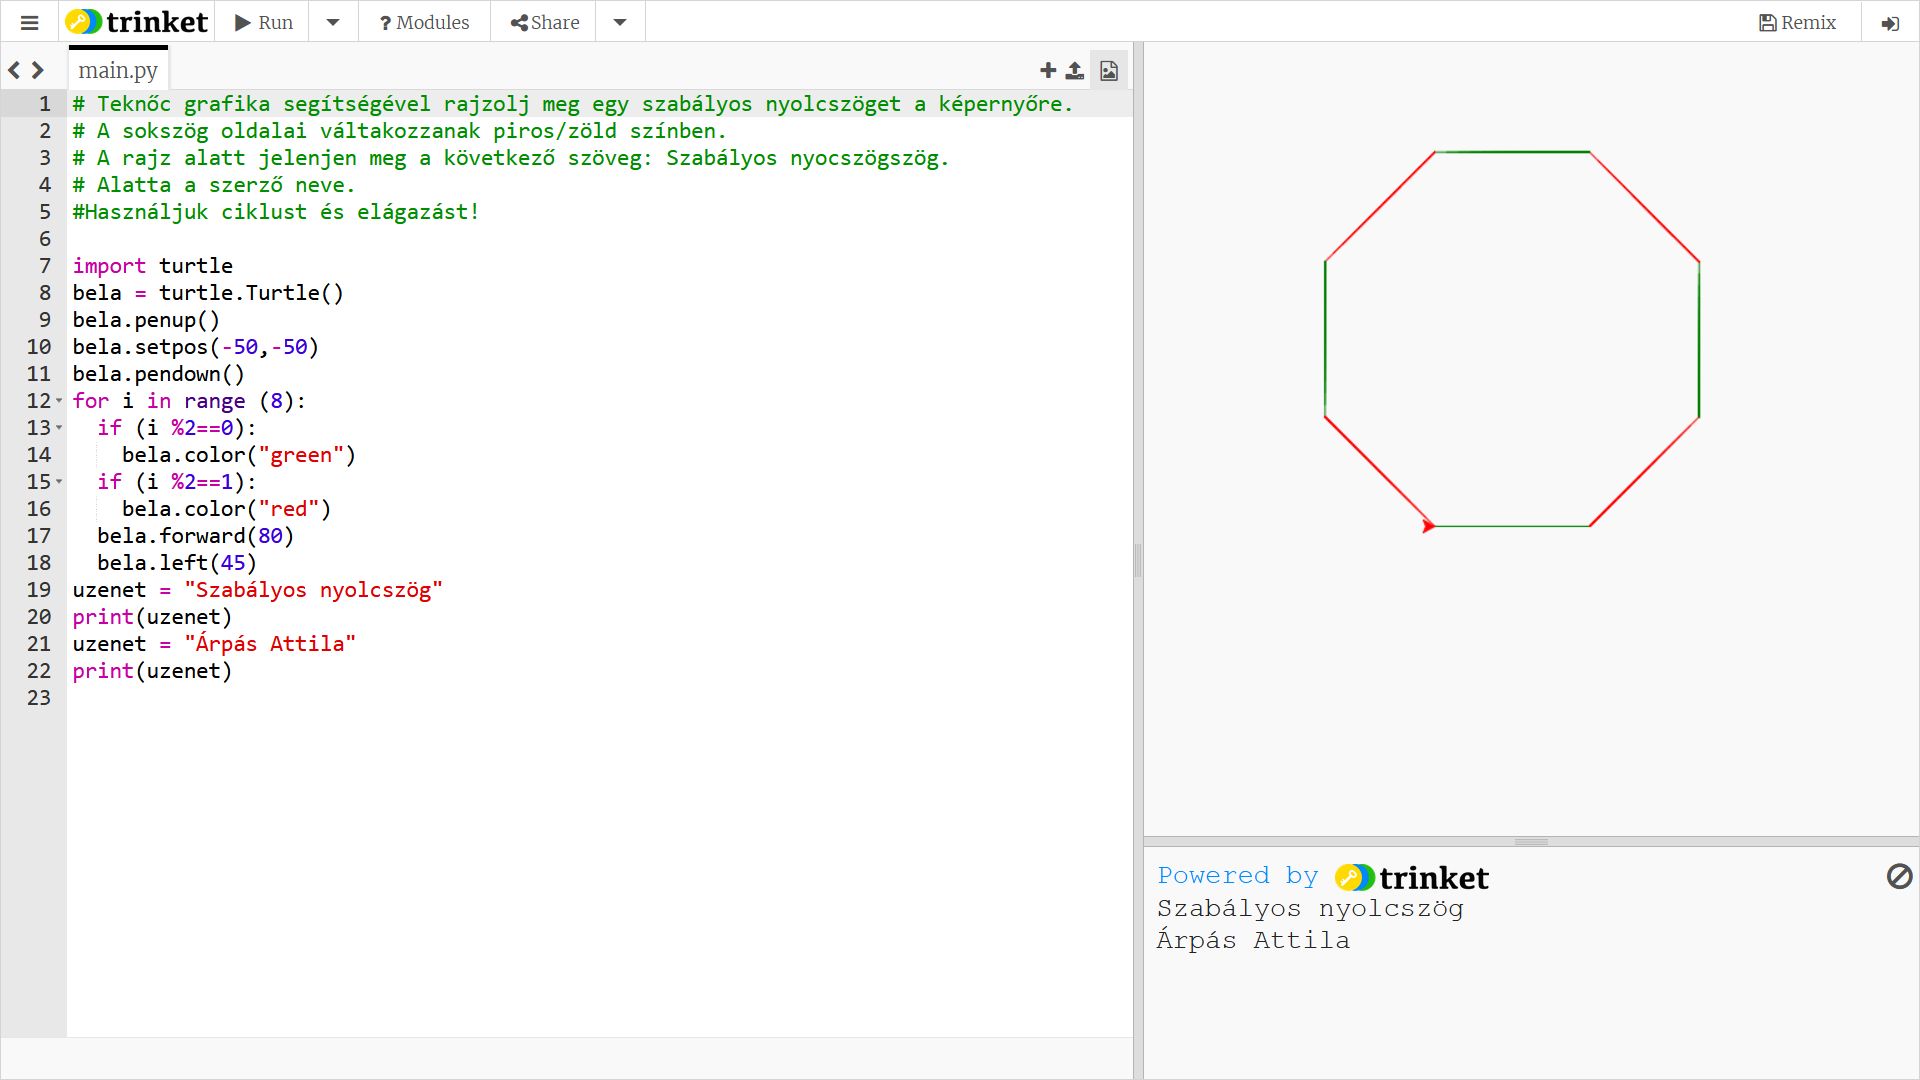Fold the if block on line 15

[59, 482]
